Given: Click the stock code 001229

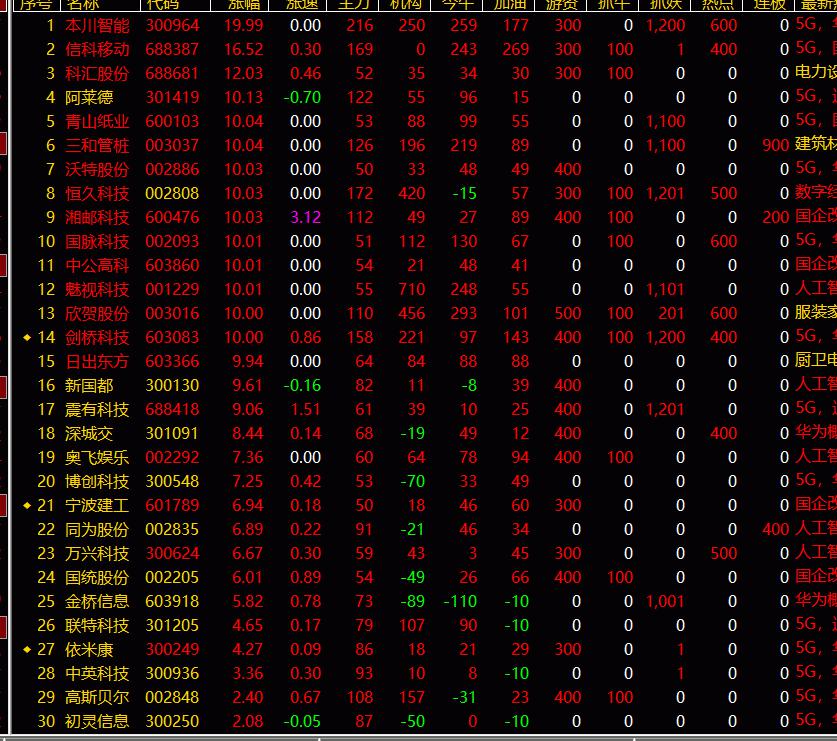Looking at the screenshot, I should point(172,289).
